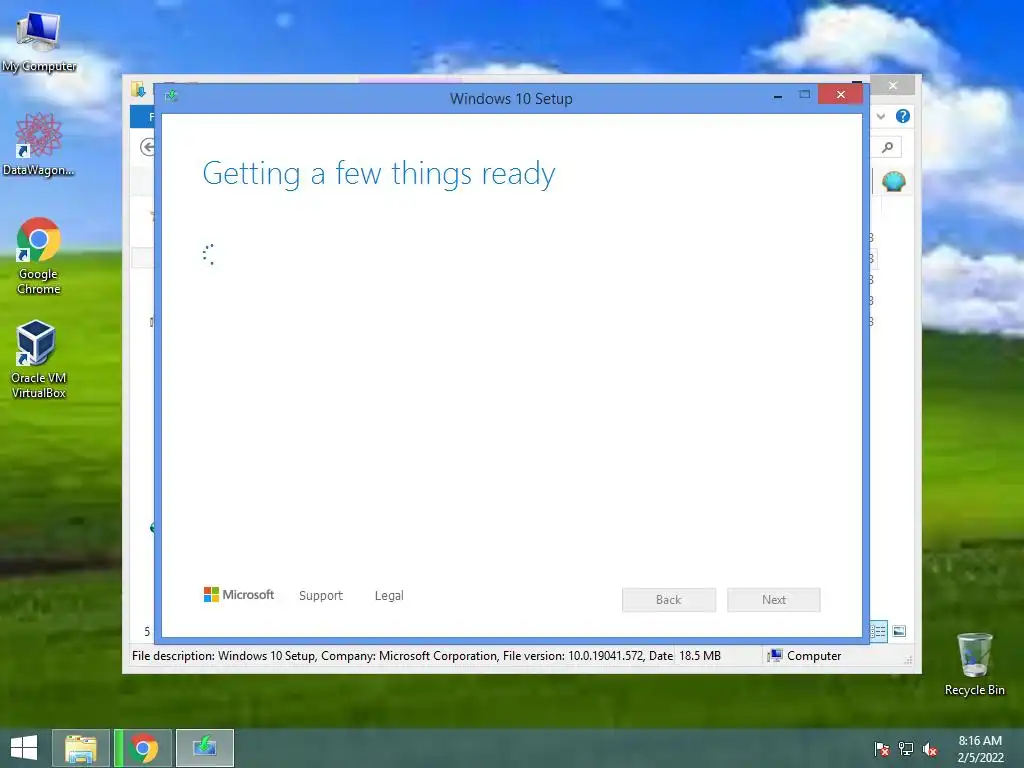Close the Explorer window behind Setup
1024x768 pixels.
(893, 86)
